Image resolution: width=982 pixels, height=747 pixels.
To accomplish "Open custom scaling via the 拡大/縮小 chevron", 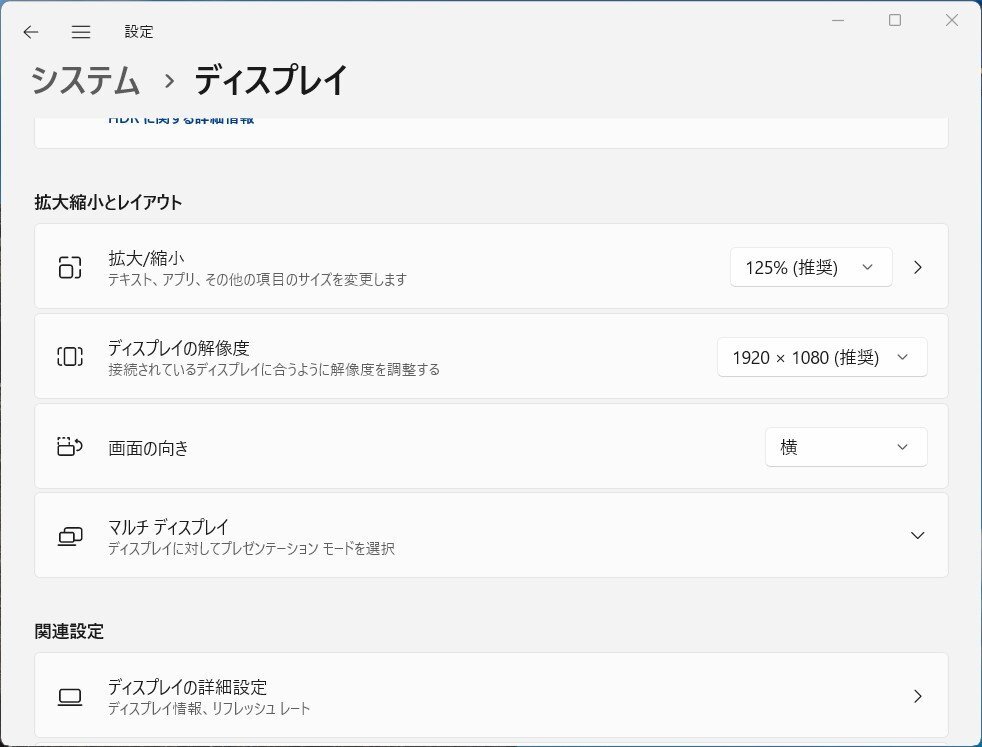I will coord(917,267).
